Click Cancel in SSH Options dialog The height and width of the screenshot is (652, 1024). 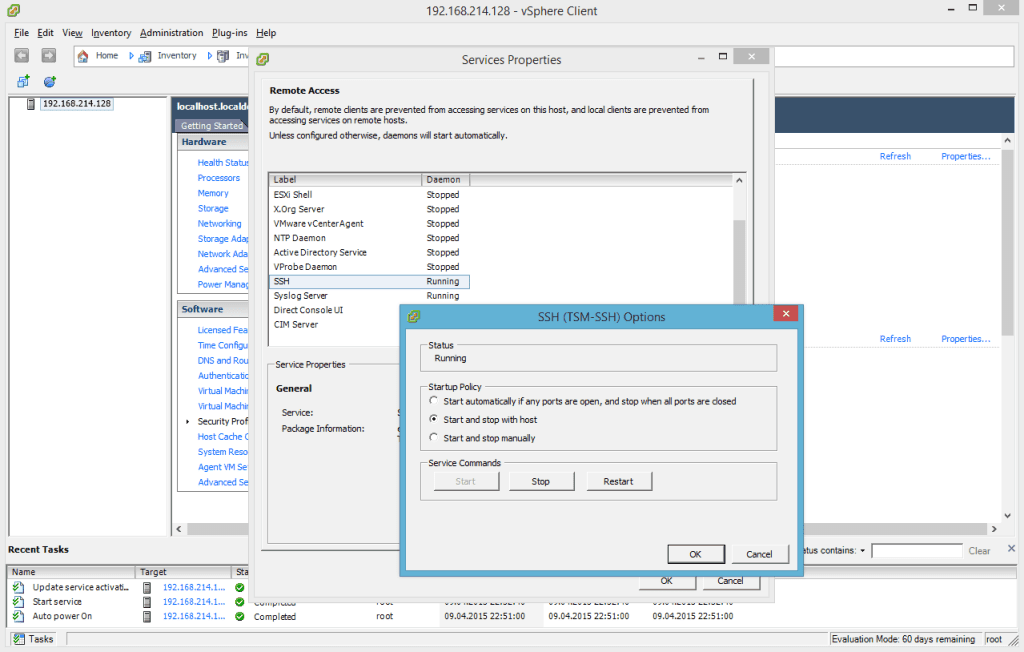tap(759, 554)
